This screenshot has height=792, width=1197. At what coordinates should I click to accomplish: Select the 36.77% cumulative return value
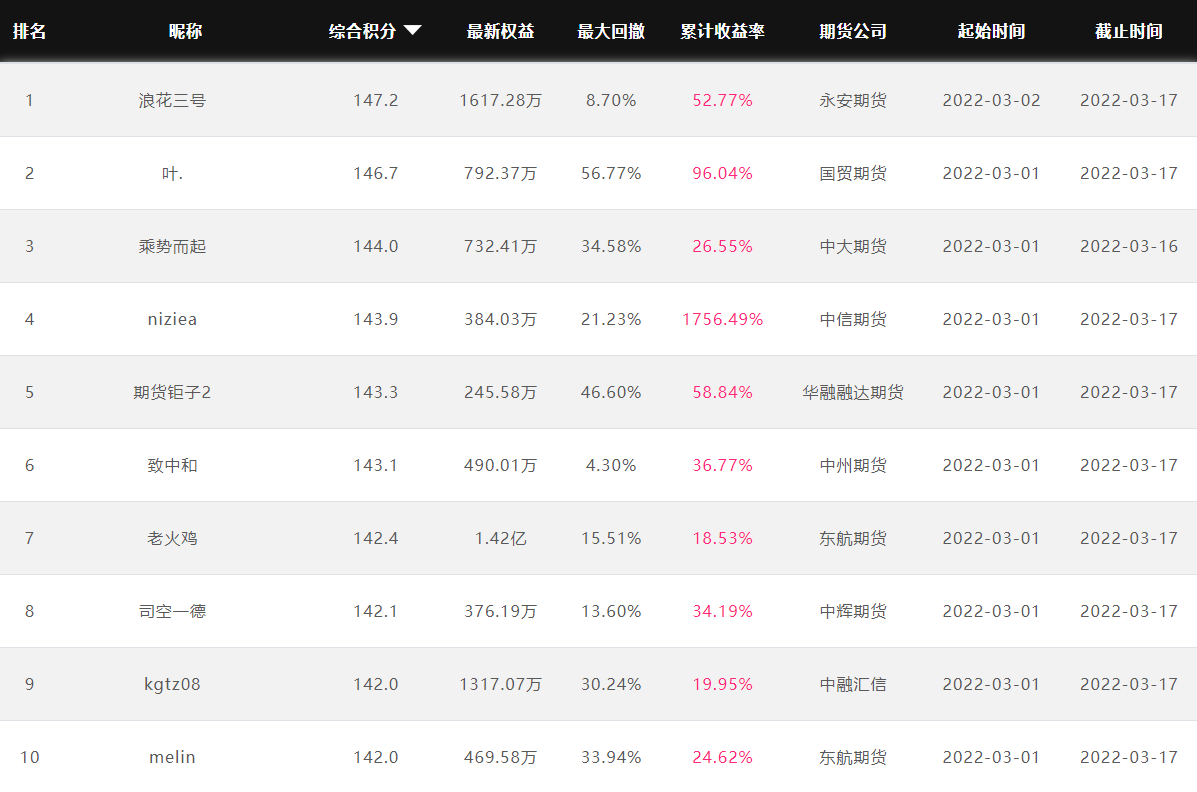722,465
